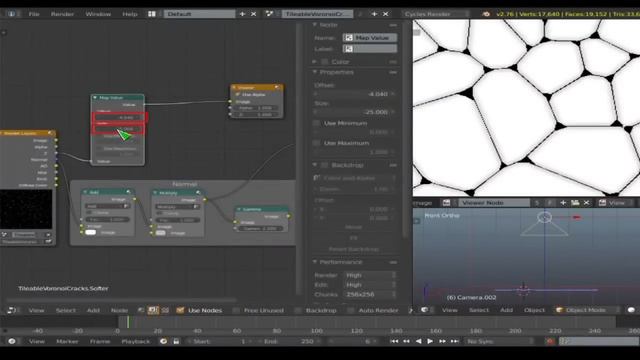Select the texture node tree type icon
This screenshot has height=360, width=640.
coord(165,310)
